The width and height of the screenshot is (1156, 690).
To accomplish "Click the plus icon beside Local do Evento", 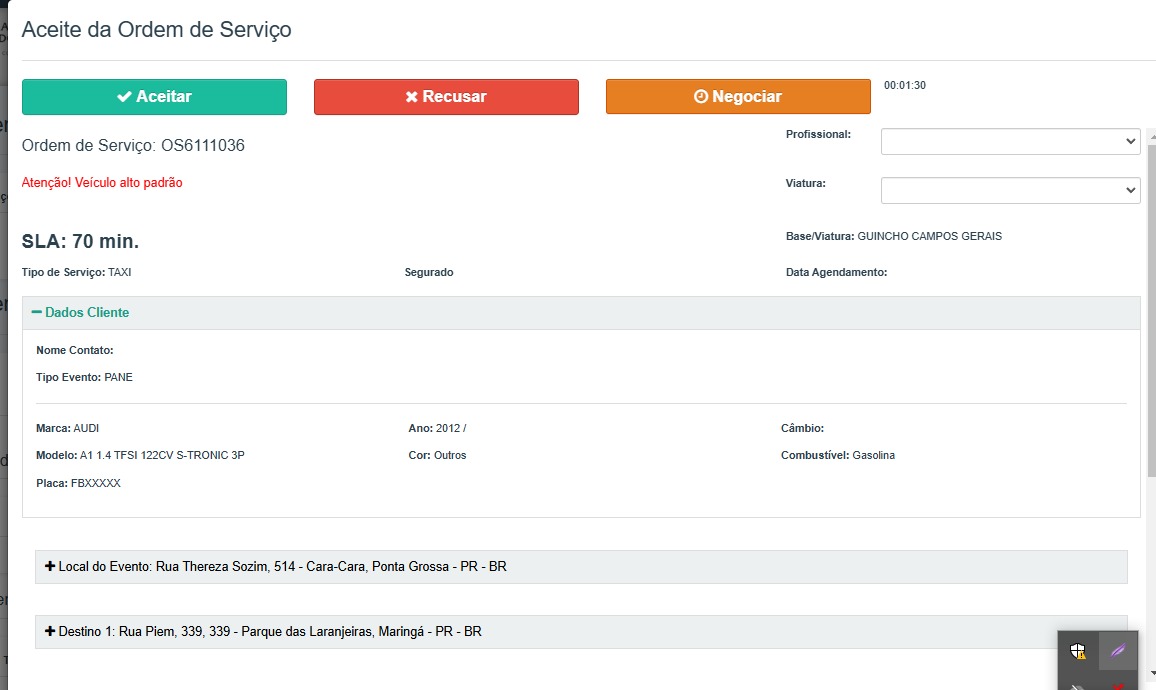I will pos(50,567).
